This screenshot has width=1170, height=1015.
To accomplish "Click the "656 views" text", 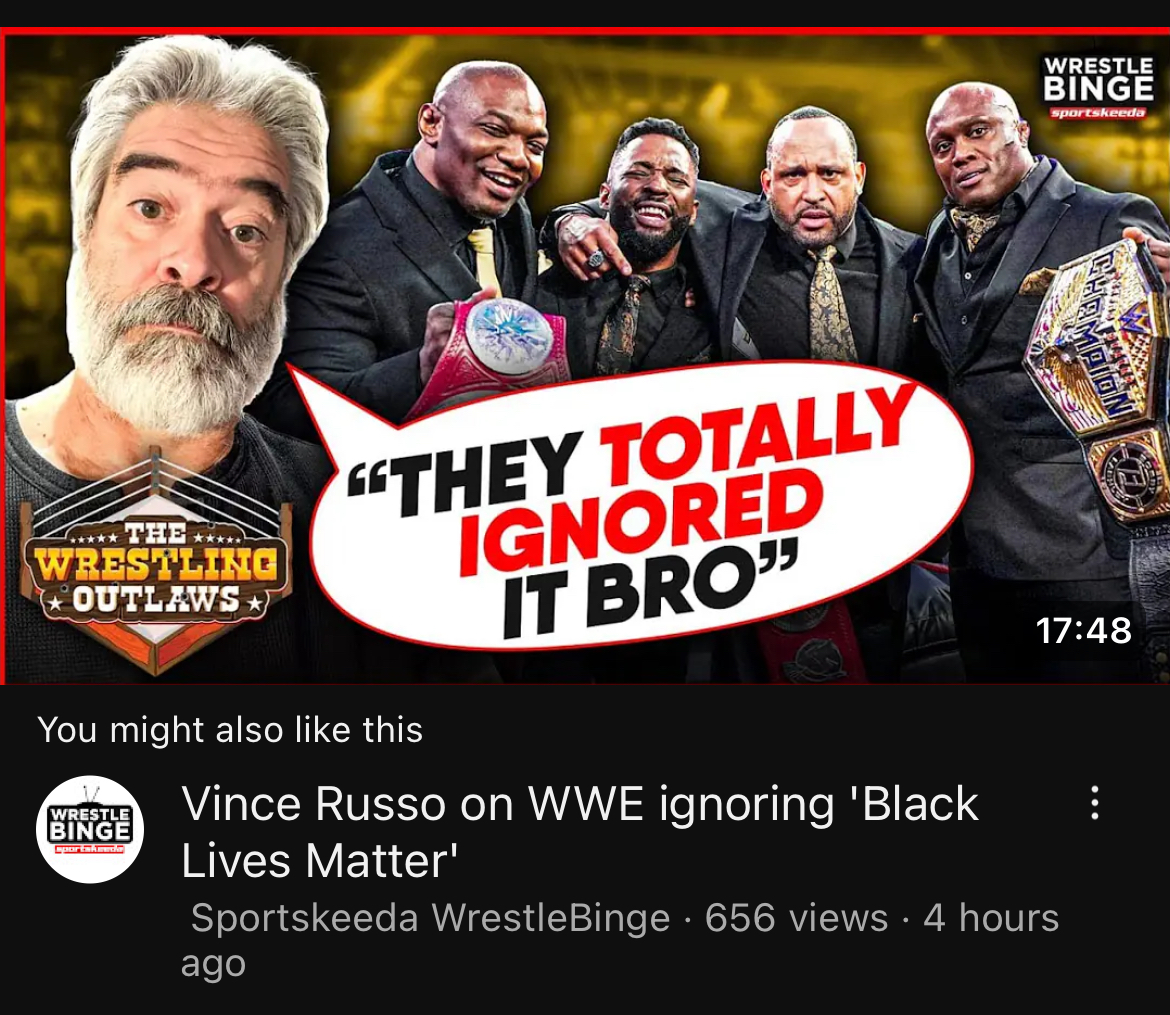I will click(796, 917).
